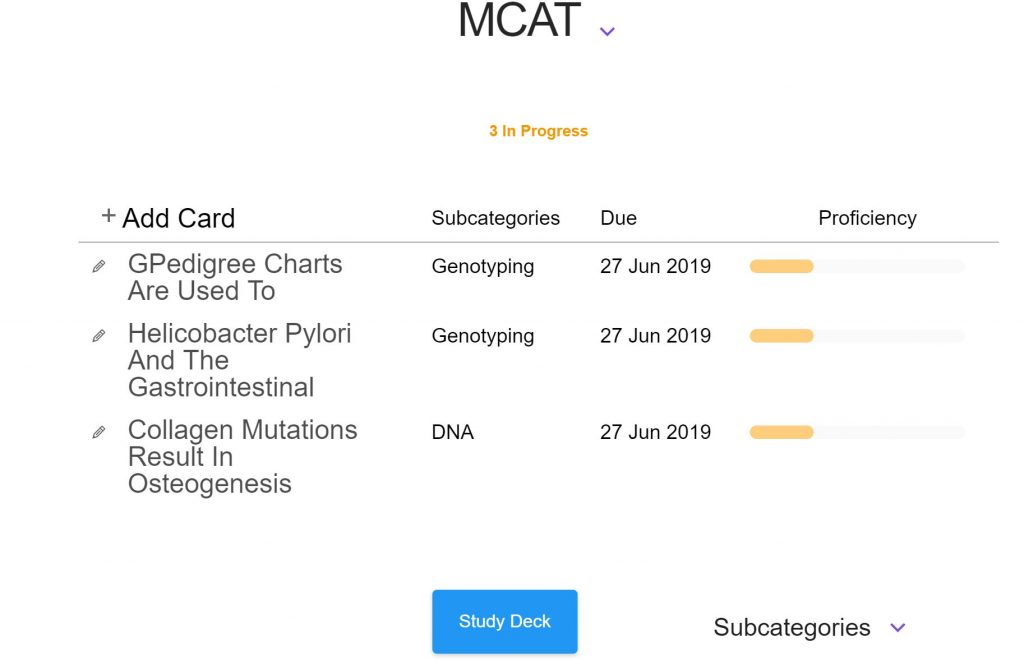This screenshot has height=661, width=1024.
Task: Open the bottom Subcategories dropdown chevron
Action: (898, 628)
